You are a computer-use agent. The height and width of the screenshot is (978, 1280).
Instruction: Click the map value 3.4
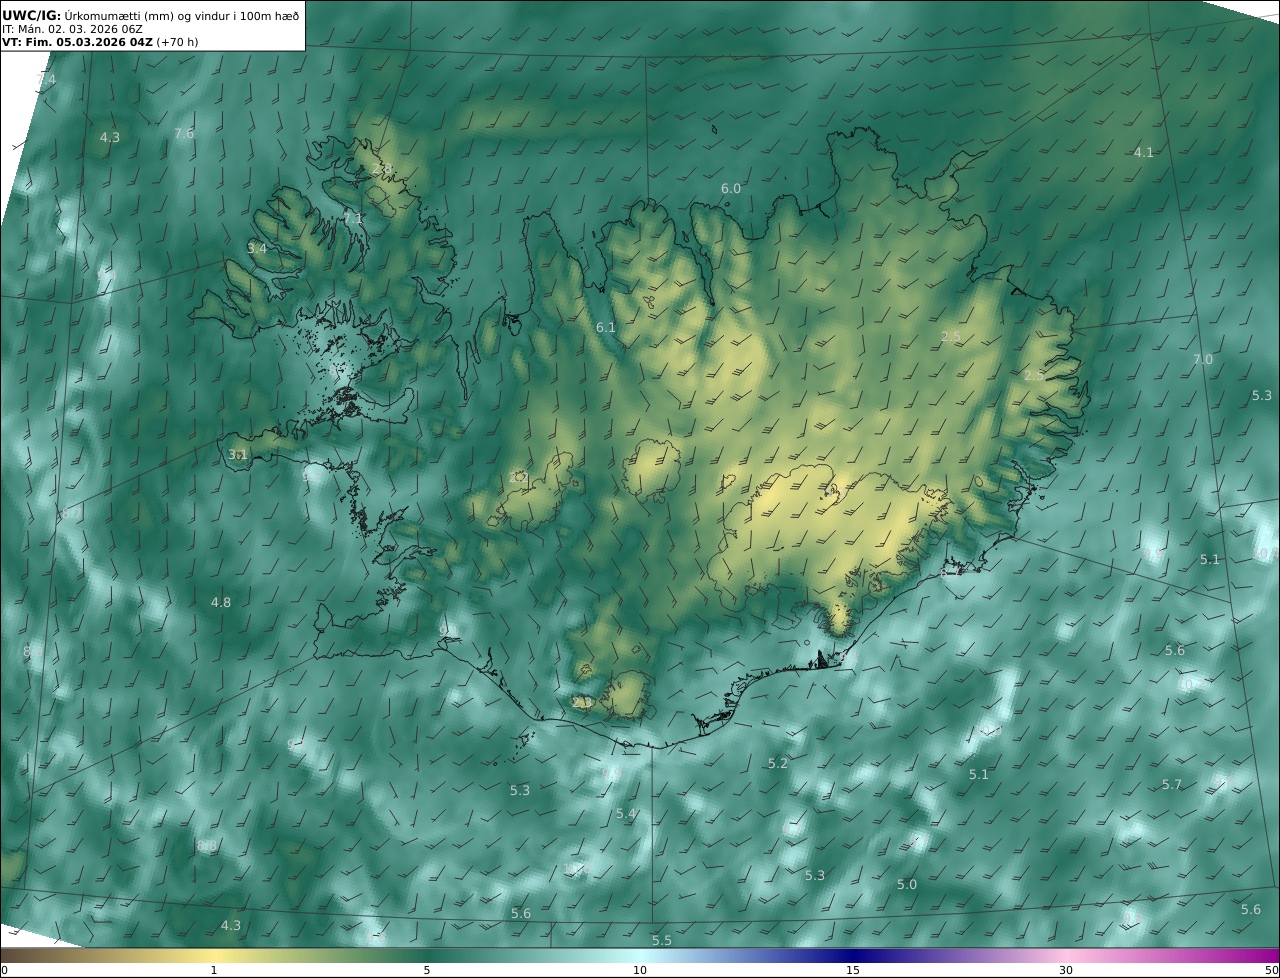coord(257,248)
